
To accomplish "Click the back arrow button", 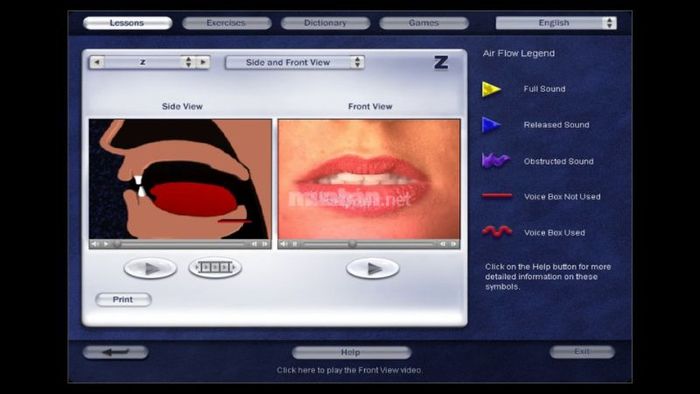I will pyautogui.click(x=116, y=352).
